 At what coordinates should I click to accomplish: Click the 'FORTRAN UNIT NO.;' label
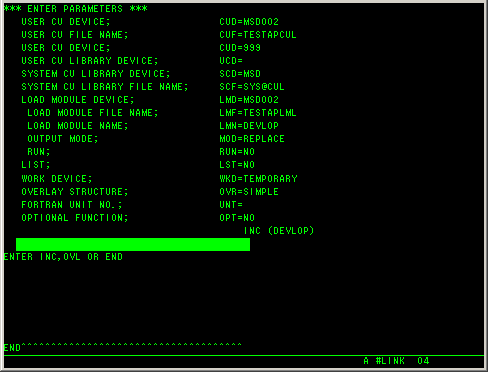coord(72,205)
